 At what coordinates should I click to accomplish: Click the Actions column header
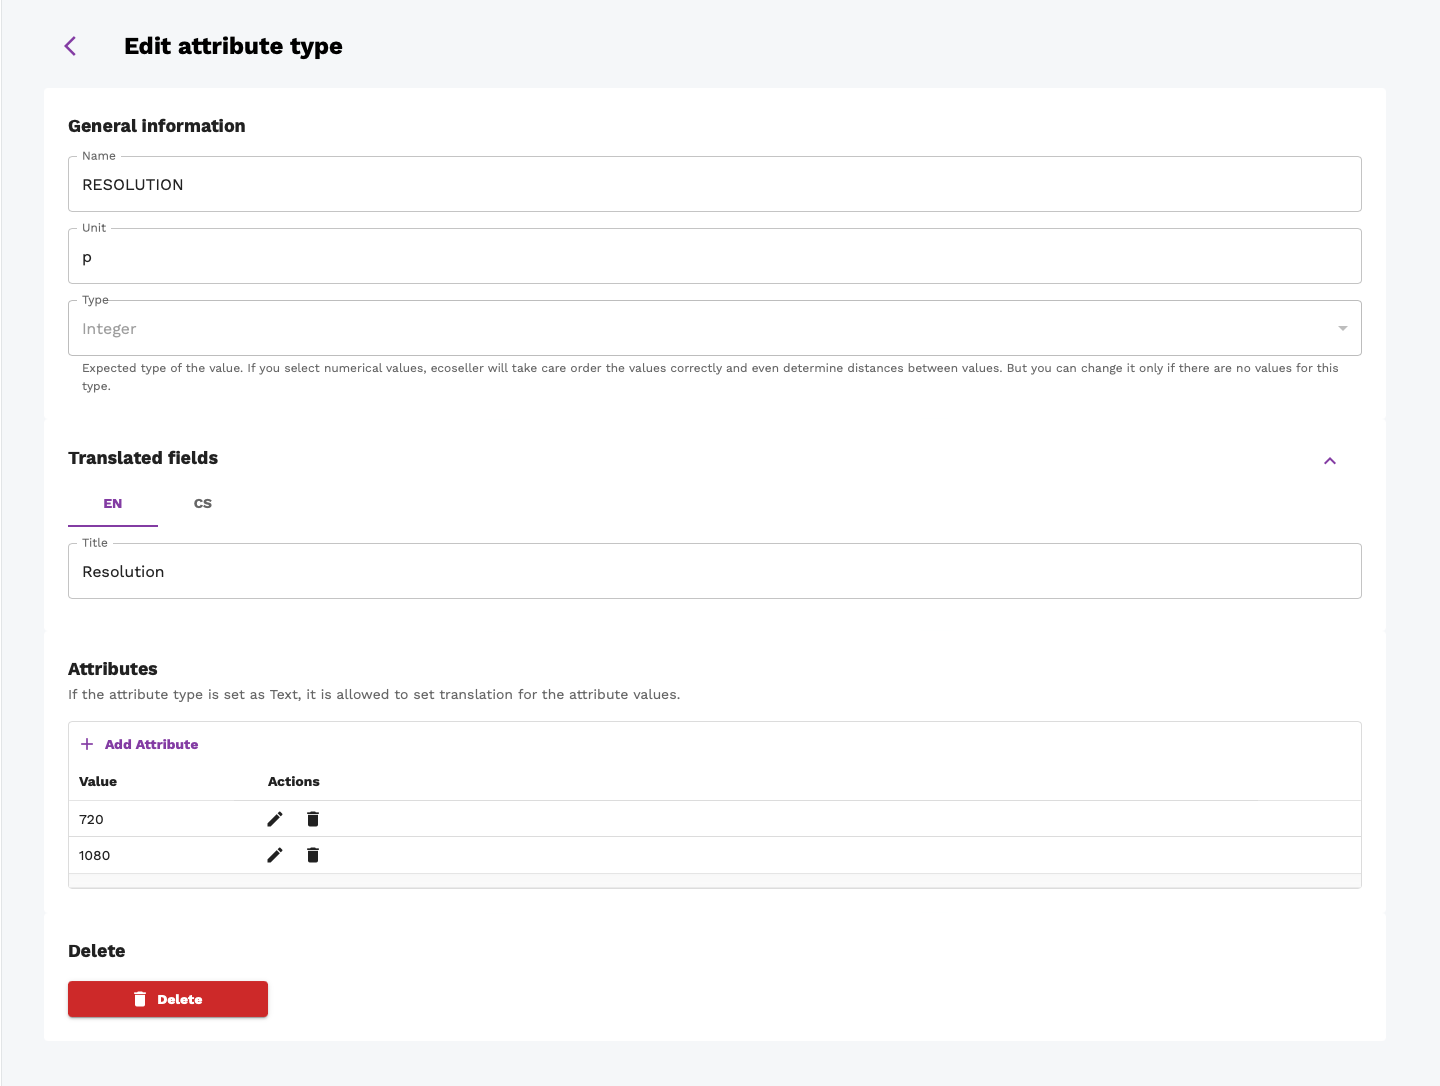(x=294, y=782)
